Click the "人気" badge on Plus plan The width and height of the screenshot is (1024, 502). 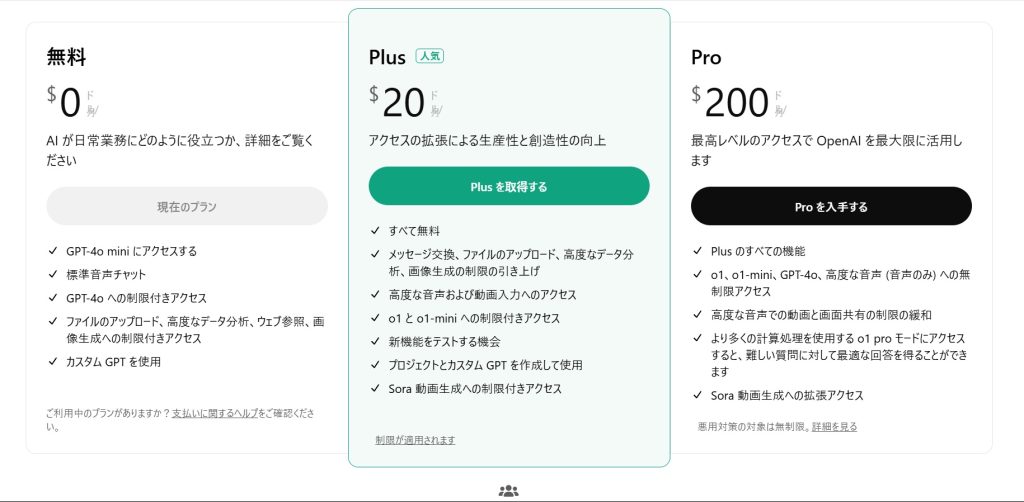(x=430, y=57)
